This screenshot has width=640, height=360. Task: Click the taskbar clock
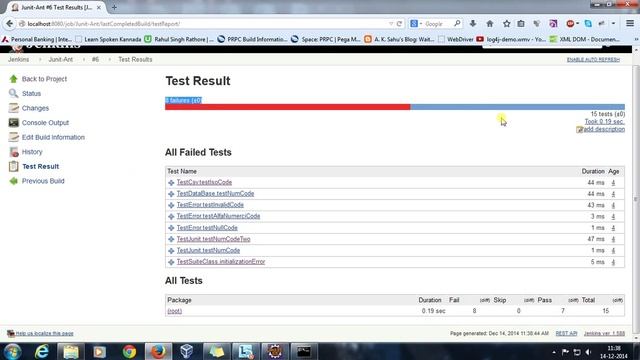click(614, 352)
